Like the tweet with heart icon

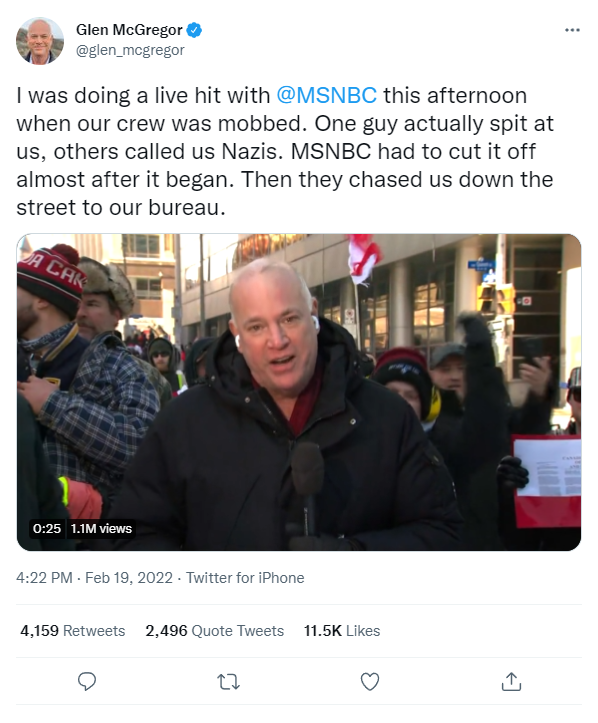[370, 682]
